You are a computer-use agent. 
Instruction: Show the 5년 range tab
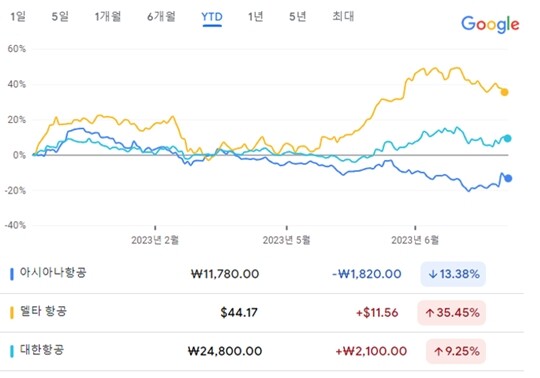click(298, 17)
